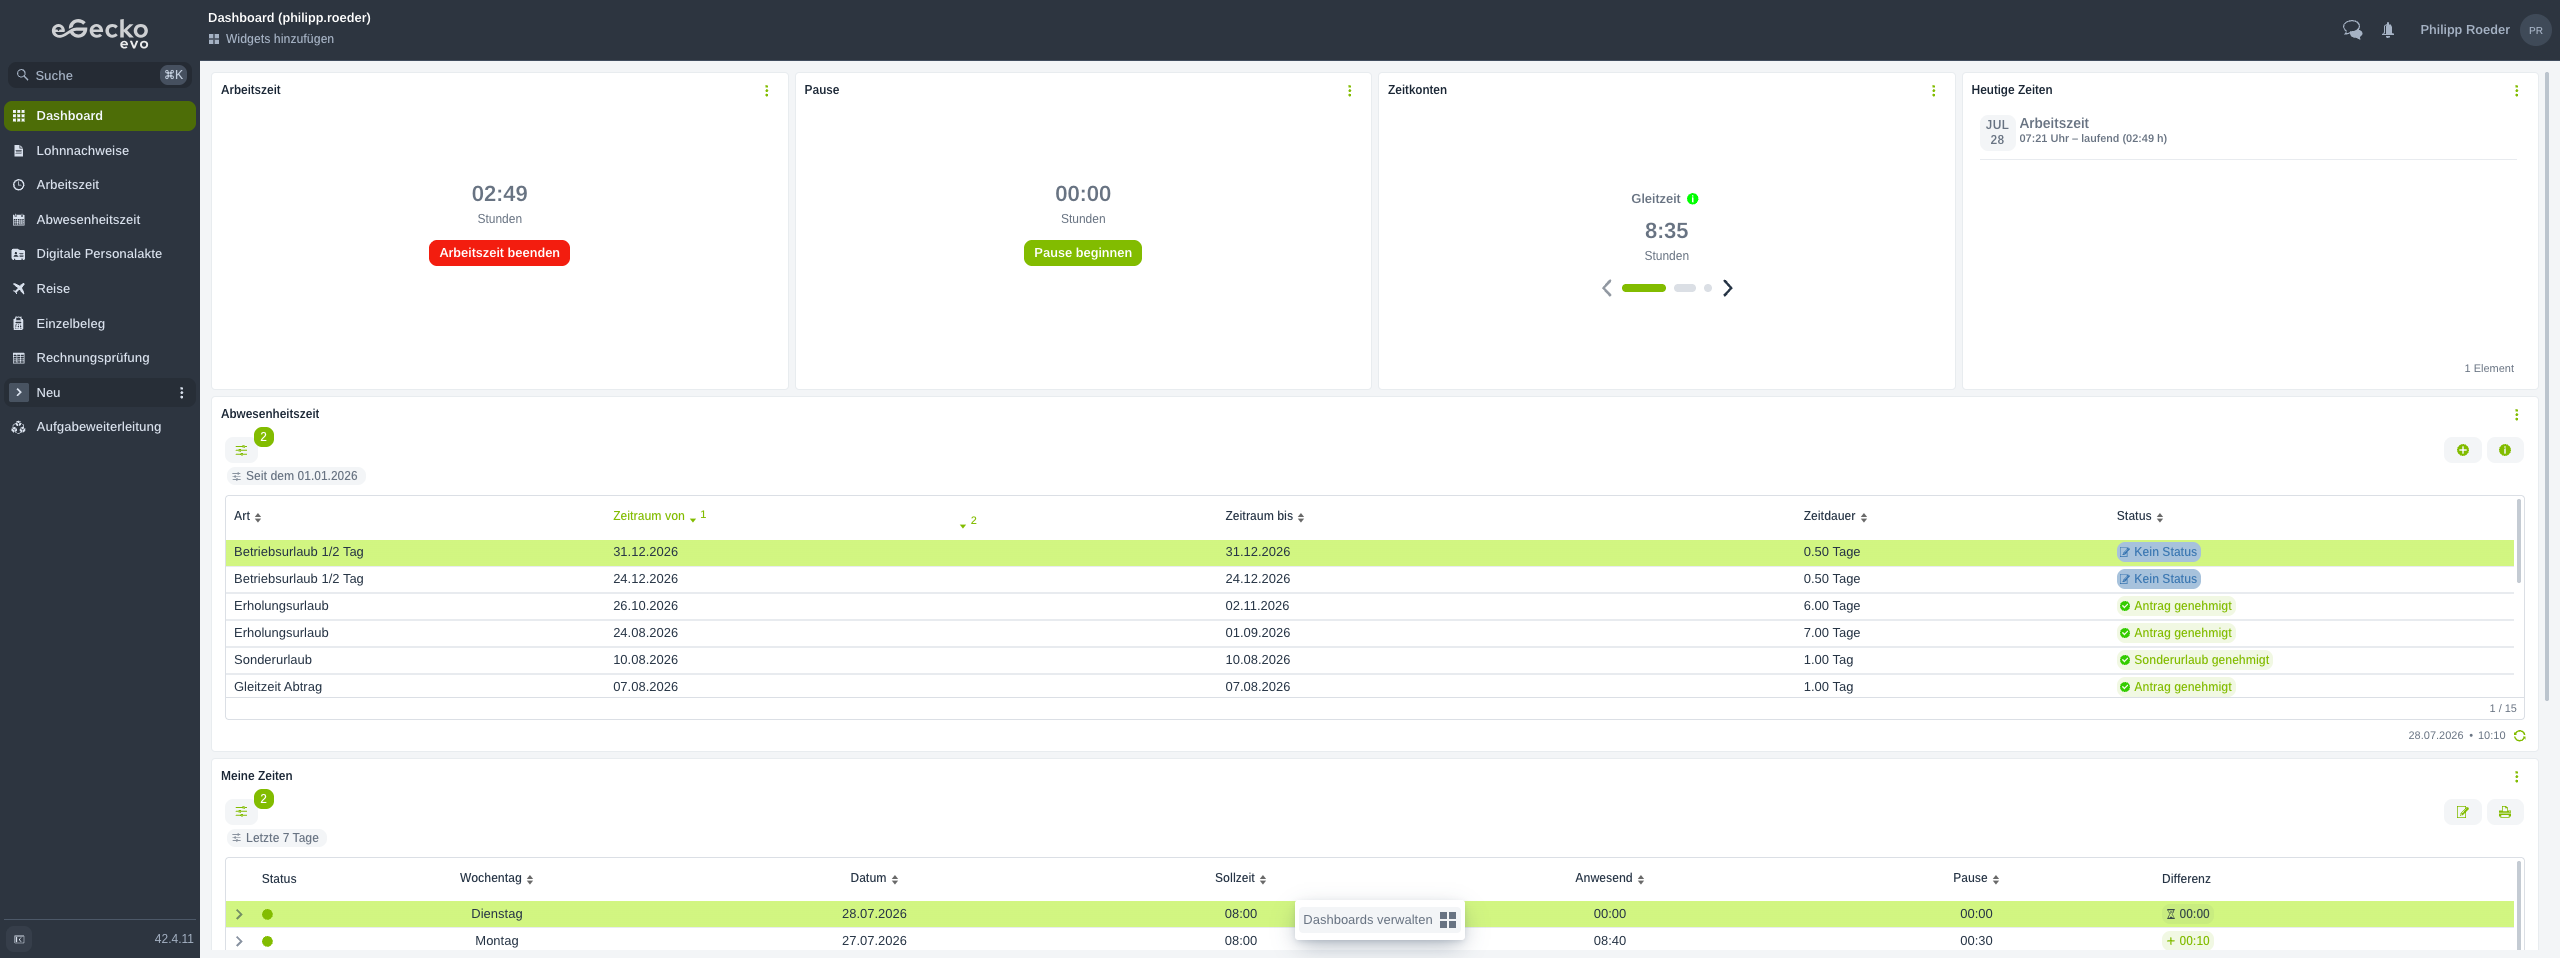
Task: Refresh the Abwesenheitszeit widget
Action: [2520, 736]
